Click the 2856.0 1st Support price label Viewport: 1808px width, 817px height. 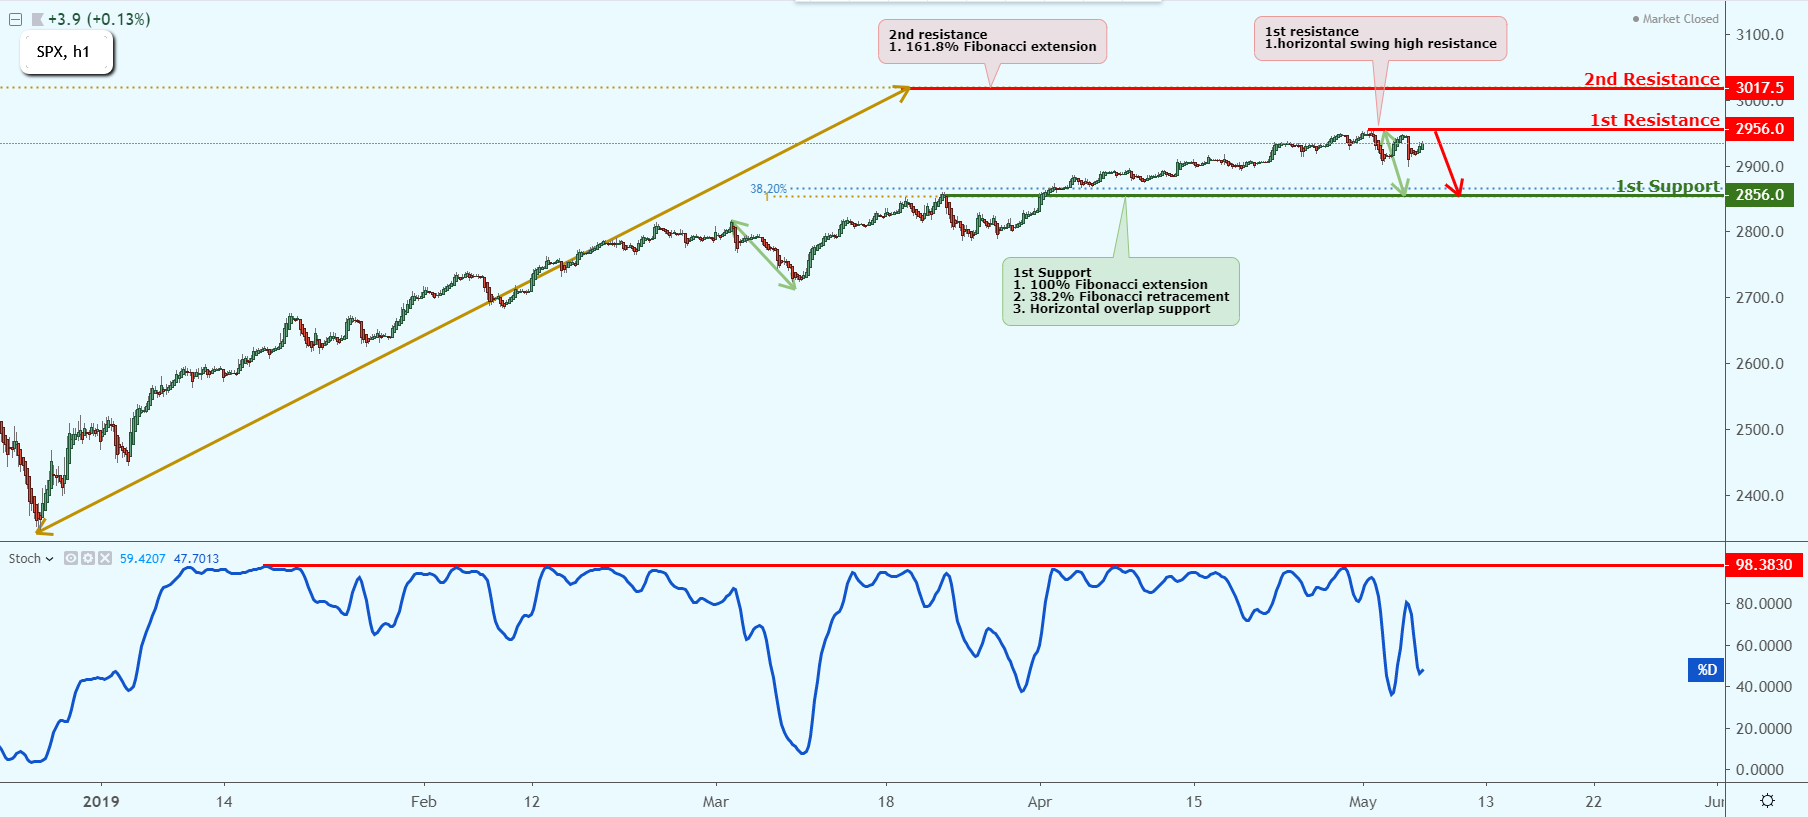pos(1759,195)
